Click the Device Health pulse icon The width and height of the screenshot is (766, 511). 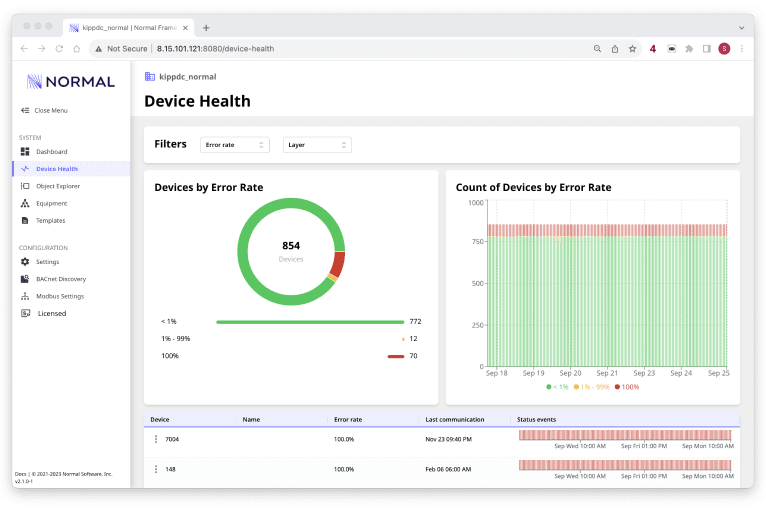click(25, 169)
